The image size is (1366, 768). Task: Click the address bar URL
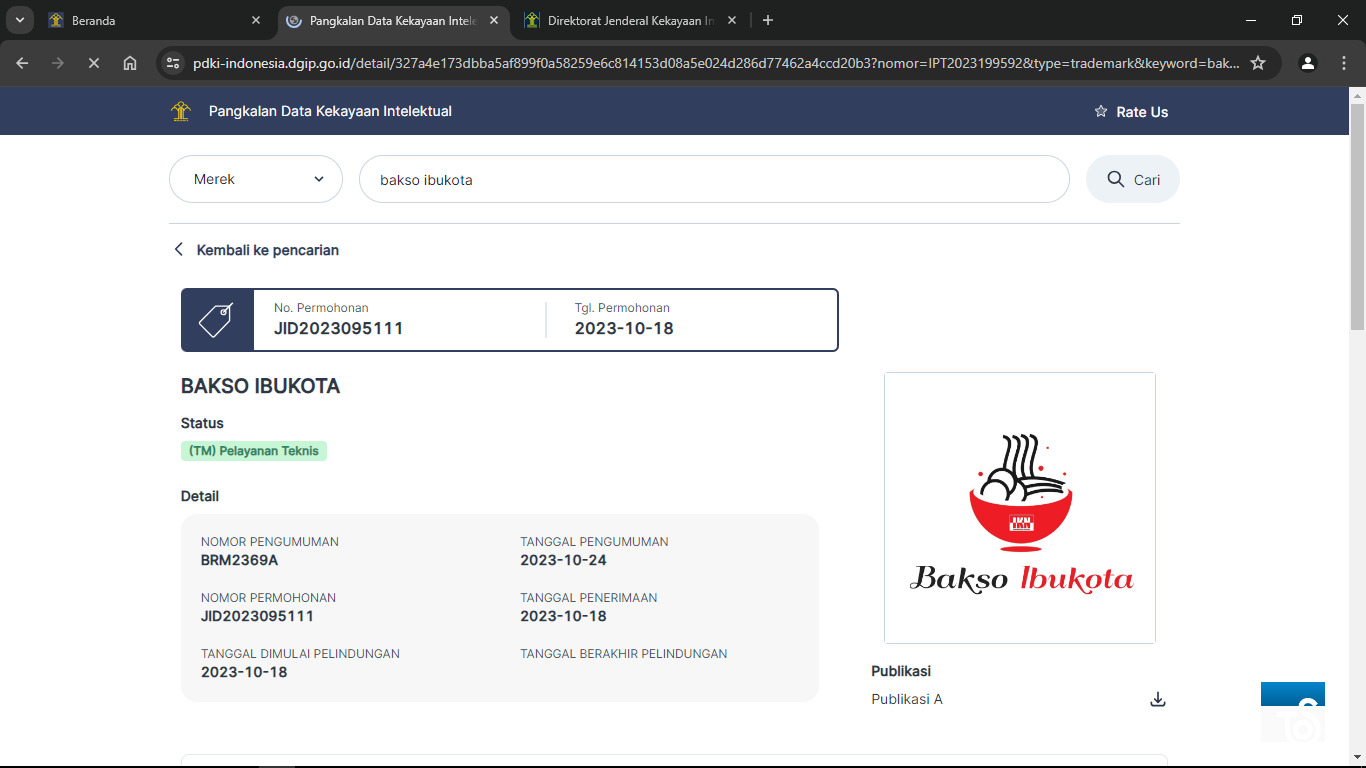click(x=716, y=63)
